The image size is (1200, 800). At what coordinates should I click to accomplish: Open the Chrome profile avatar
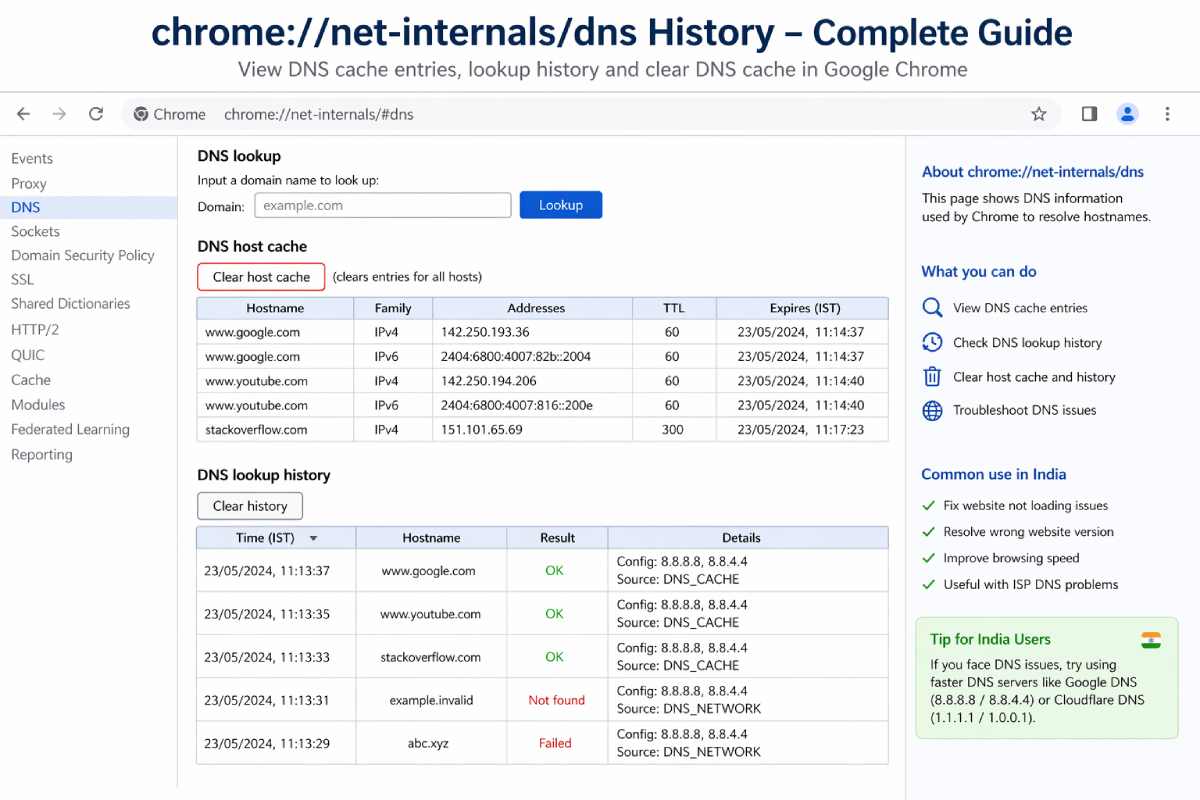click(1128, 114)
